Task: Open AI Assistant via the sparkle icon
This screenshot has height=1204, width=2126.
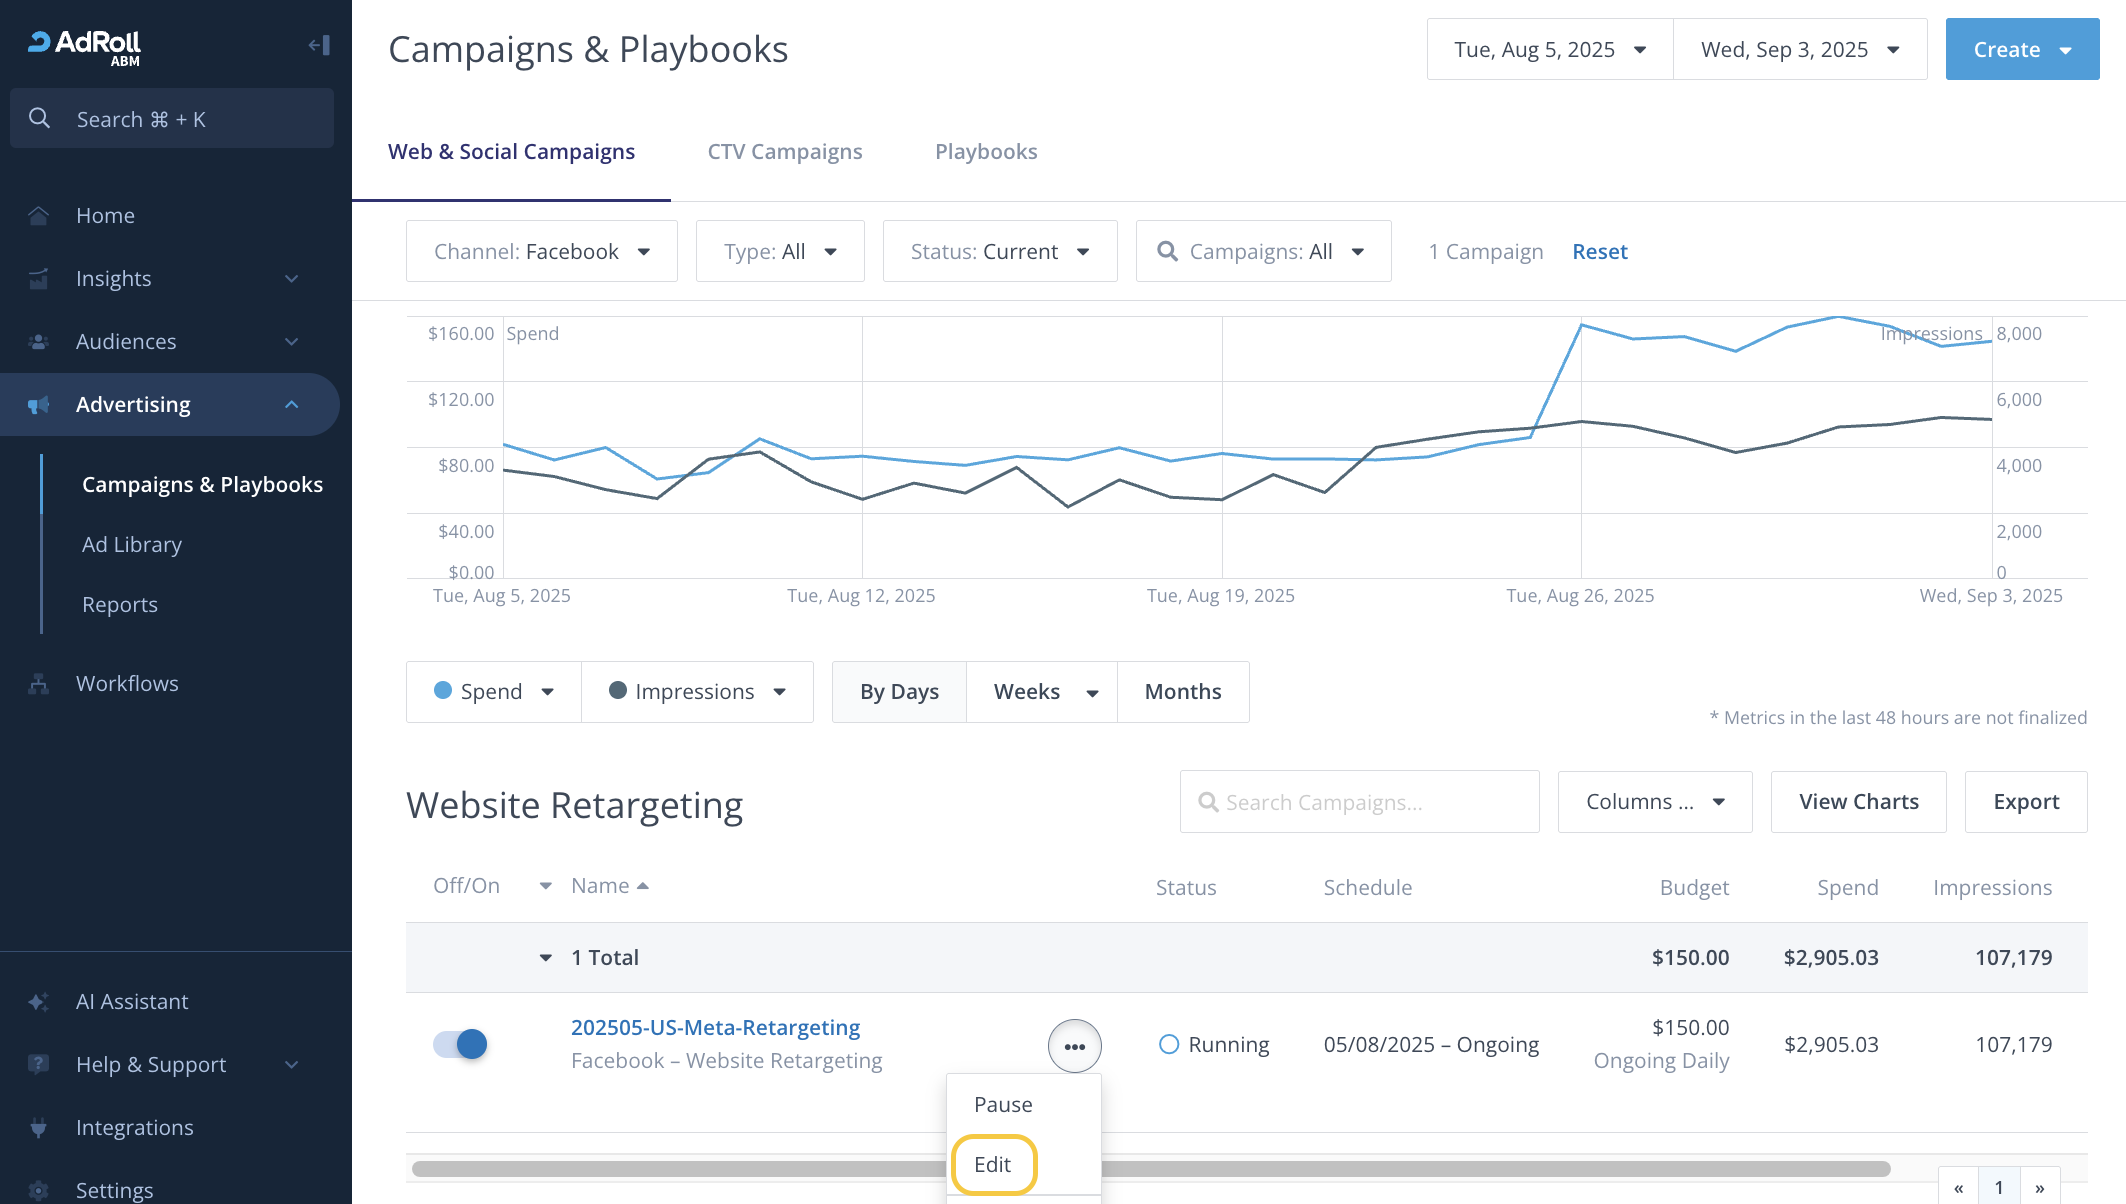Action: click(39, 1002)
